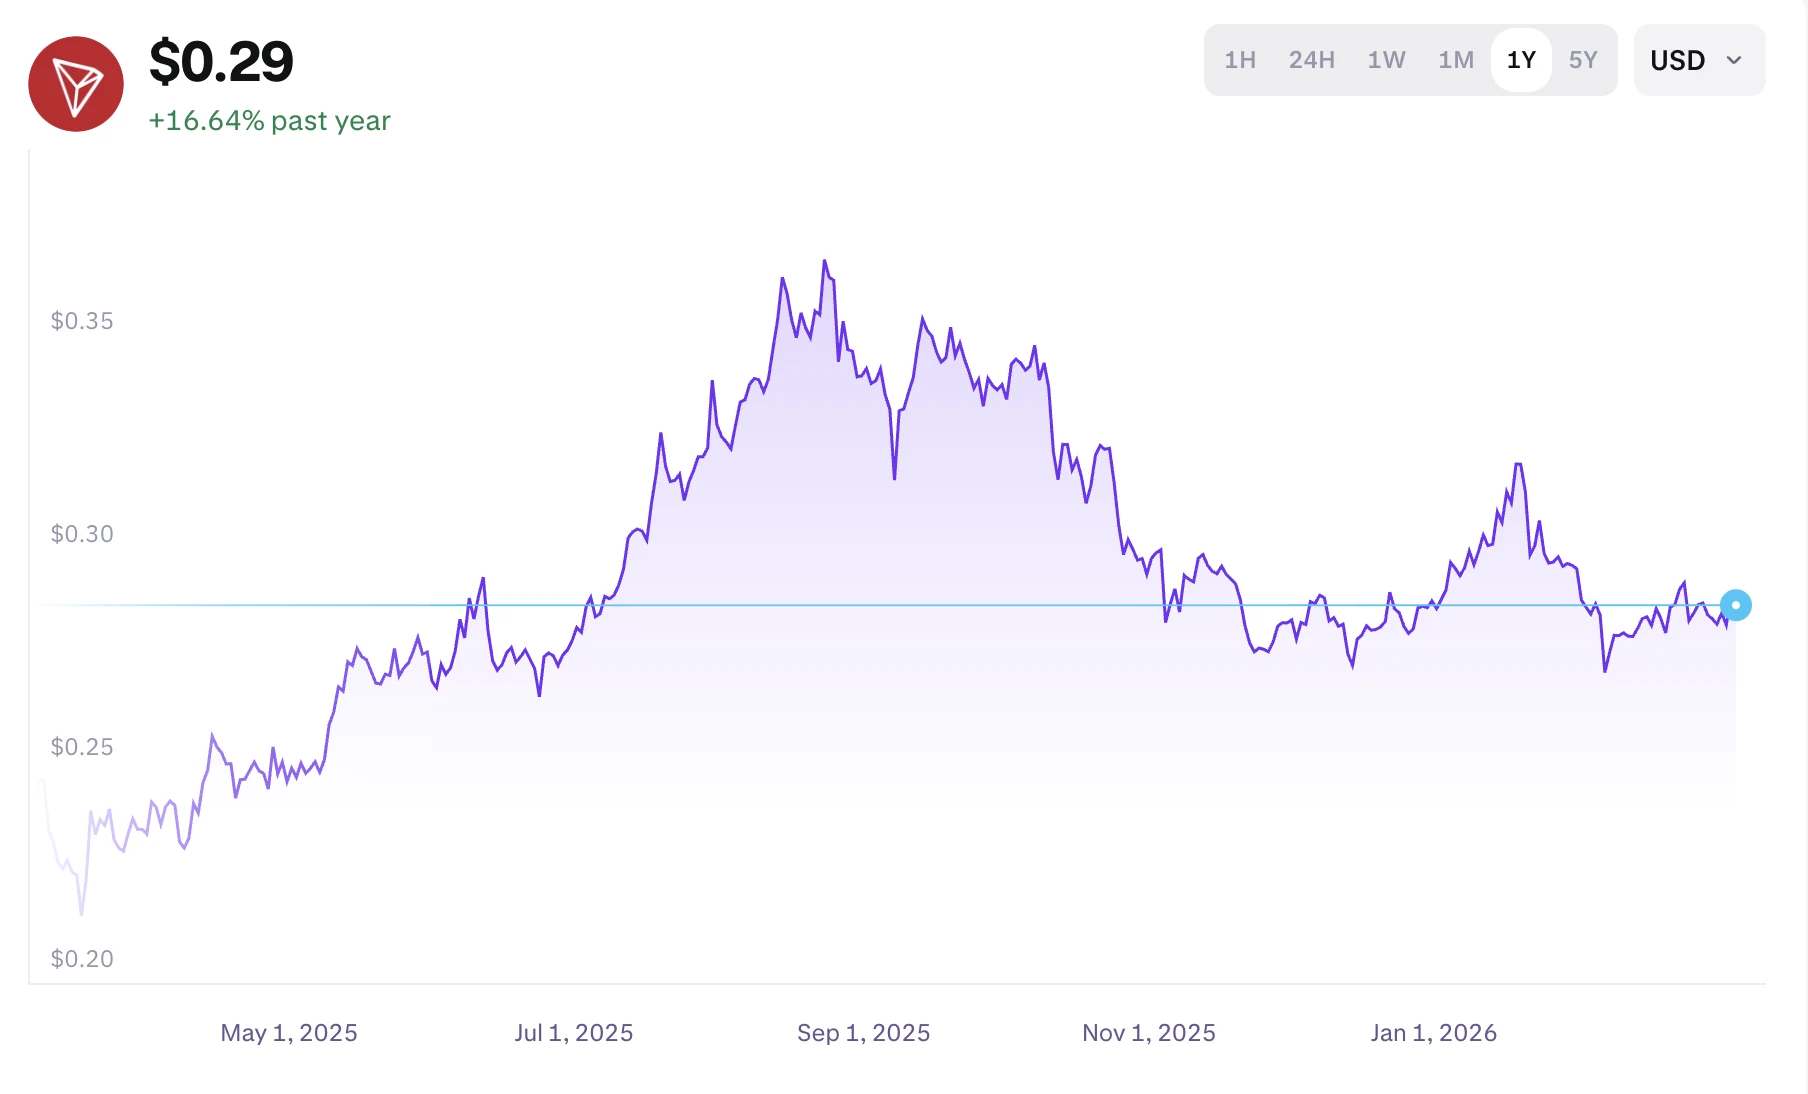Viewport: 1808px width, 1094px height.
Task: Click the blue current-price marker dot
Action: point(1735,605)
